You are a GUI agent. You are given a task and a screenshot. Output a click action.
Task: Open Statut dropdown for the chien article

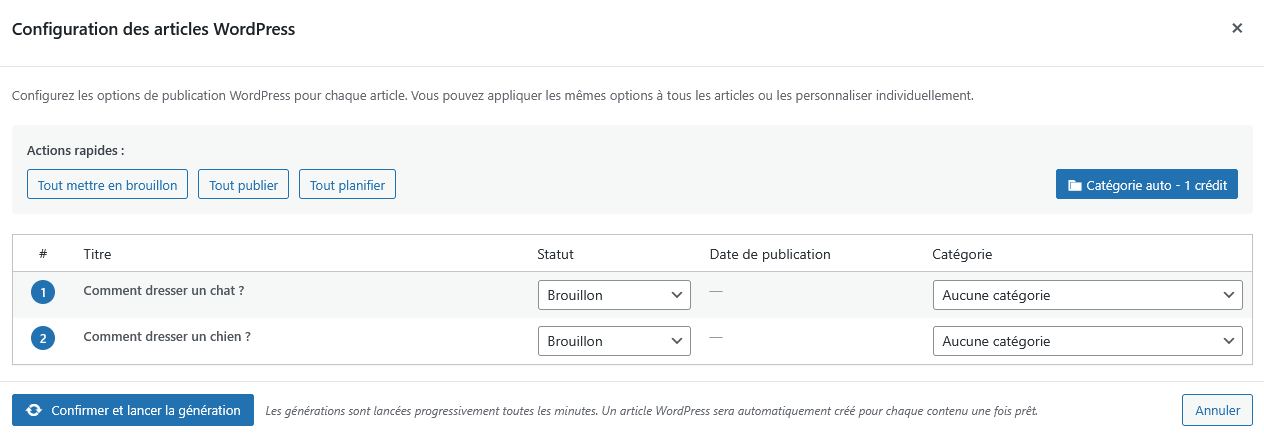pyautogui.click(x=614, y=341)
